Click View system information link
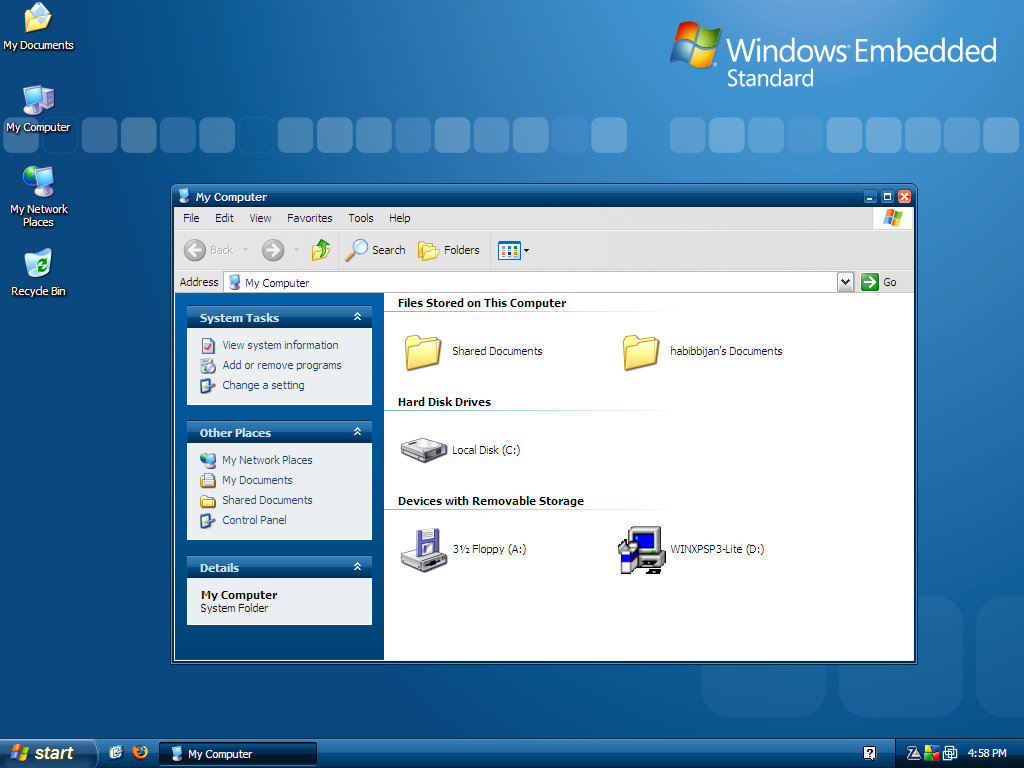The height and width of the screenshot is (768, 1024). click(280, 345)
